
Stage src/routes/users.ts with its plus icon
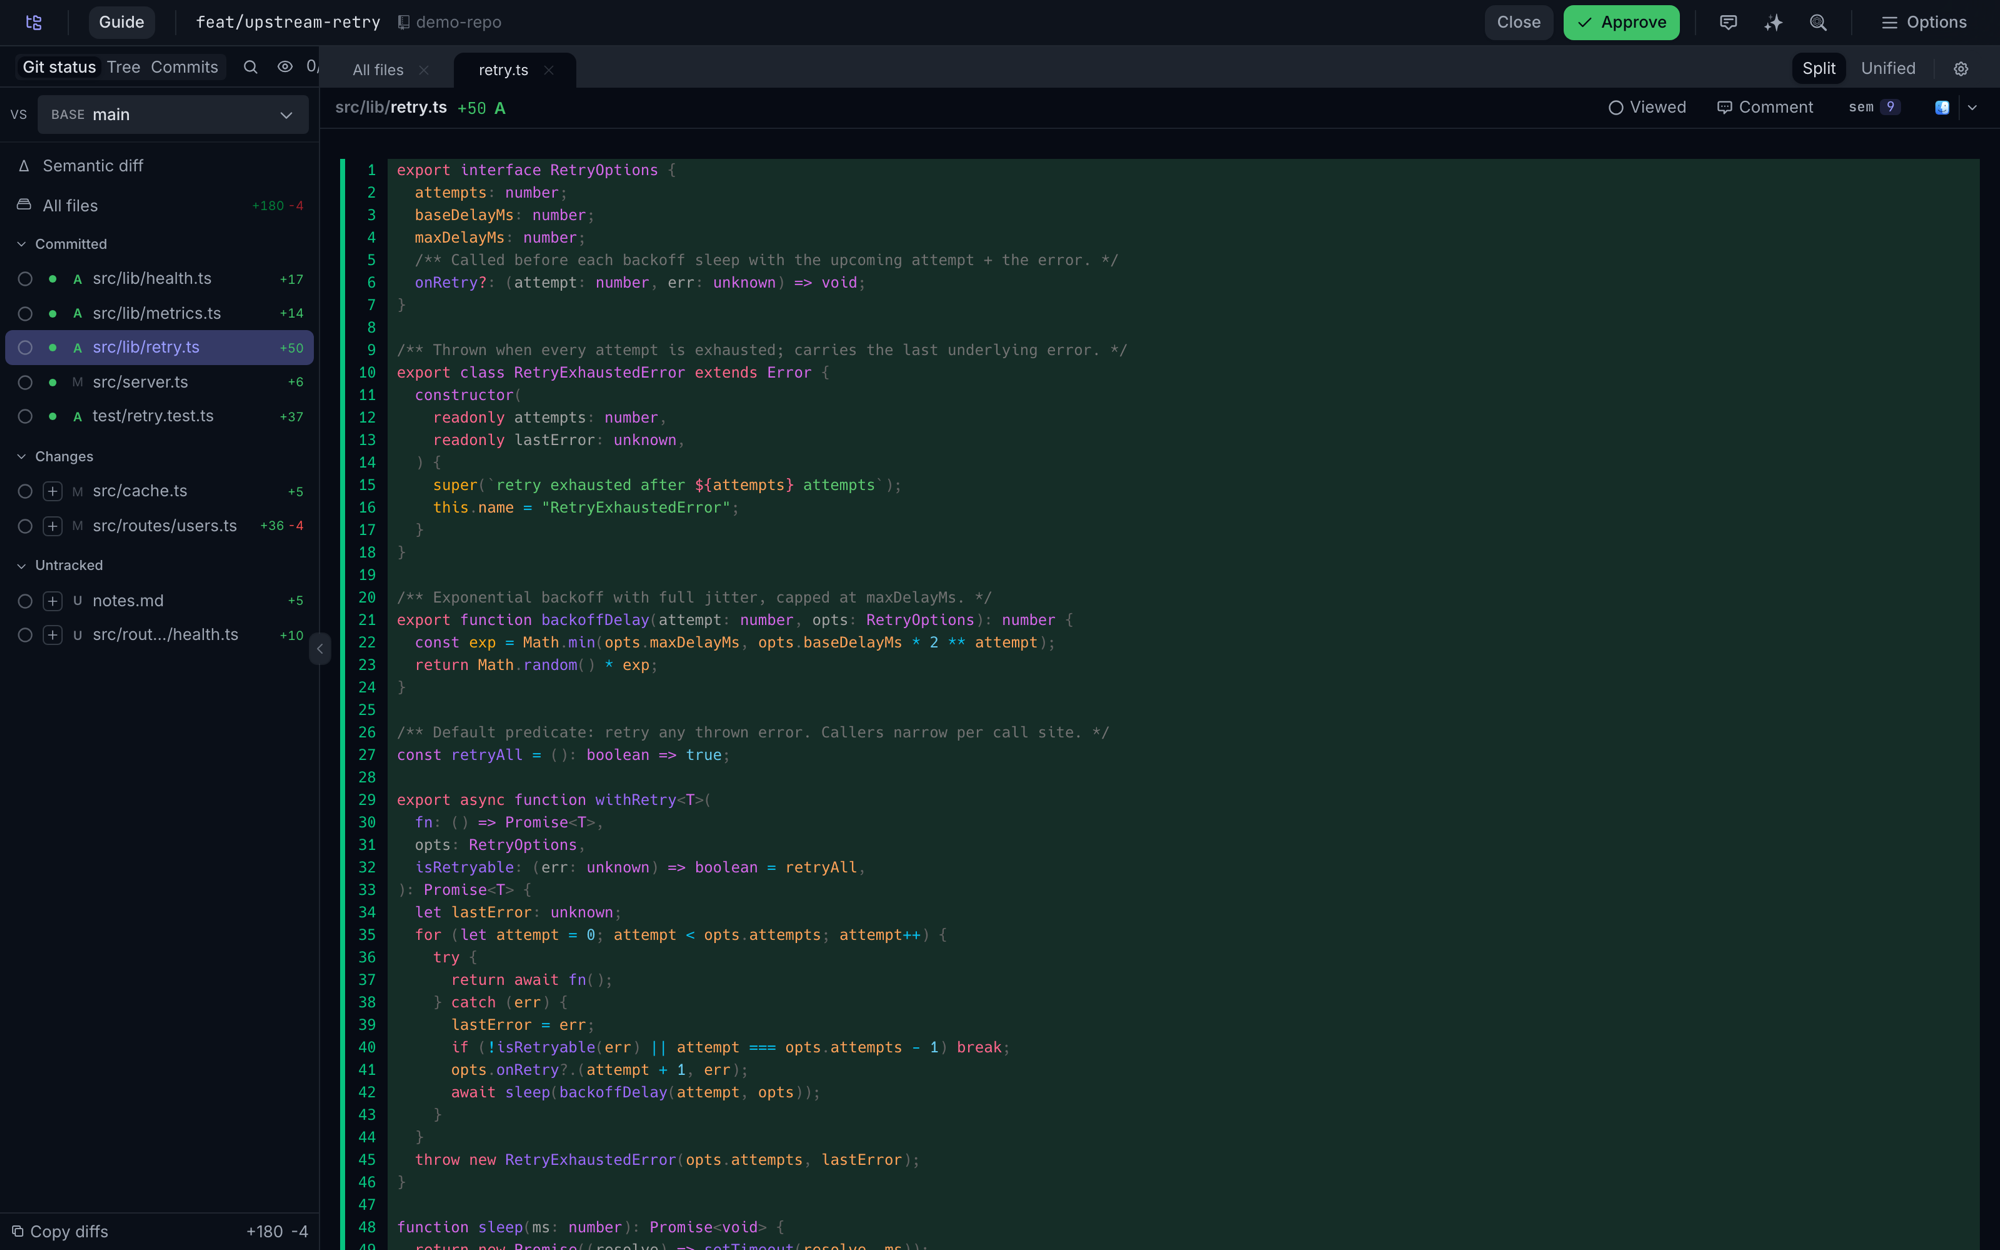tap(53, 526)
